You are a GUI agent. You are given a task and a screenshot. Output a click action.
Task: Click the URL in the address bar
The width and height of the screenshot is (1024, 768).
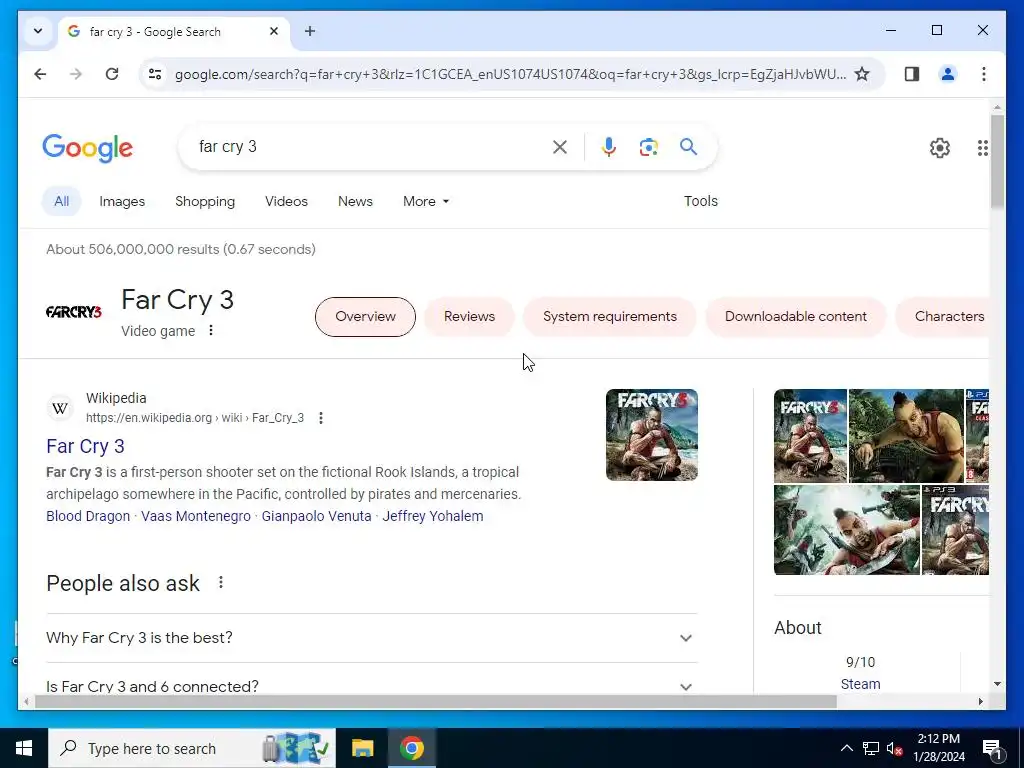coord(509,74)
